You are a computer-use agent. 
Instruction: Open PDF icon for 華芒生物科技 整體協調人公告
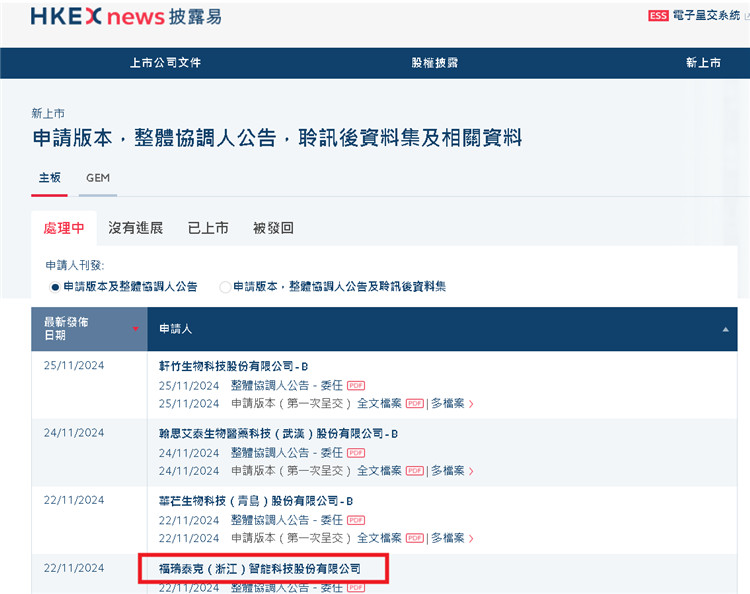point(356,520)
